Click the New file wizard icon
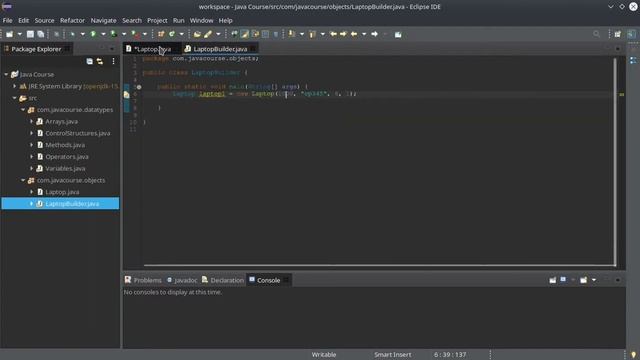This screenshot has height=360, width=640. 9,34
